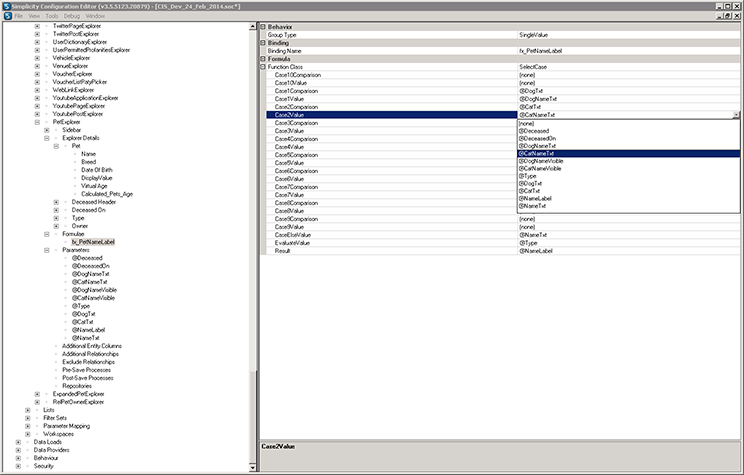
Task: Click the tree panel scroll down arrow
Action: (x=252, y=469)
